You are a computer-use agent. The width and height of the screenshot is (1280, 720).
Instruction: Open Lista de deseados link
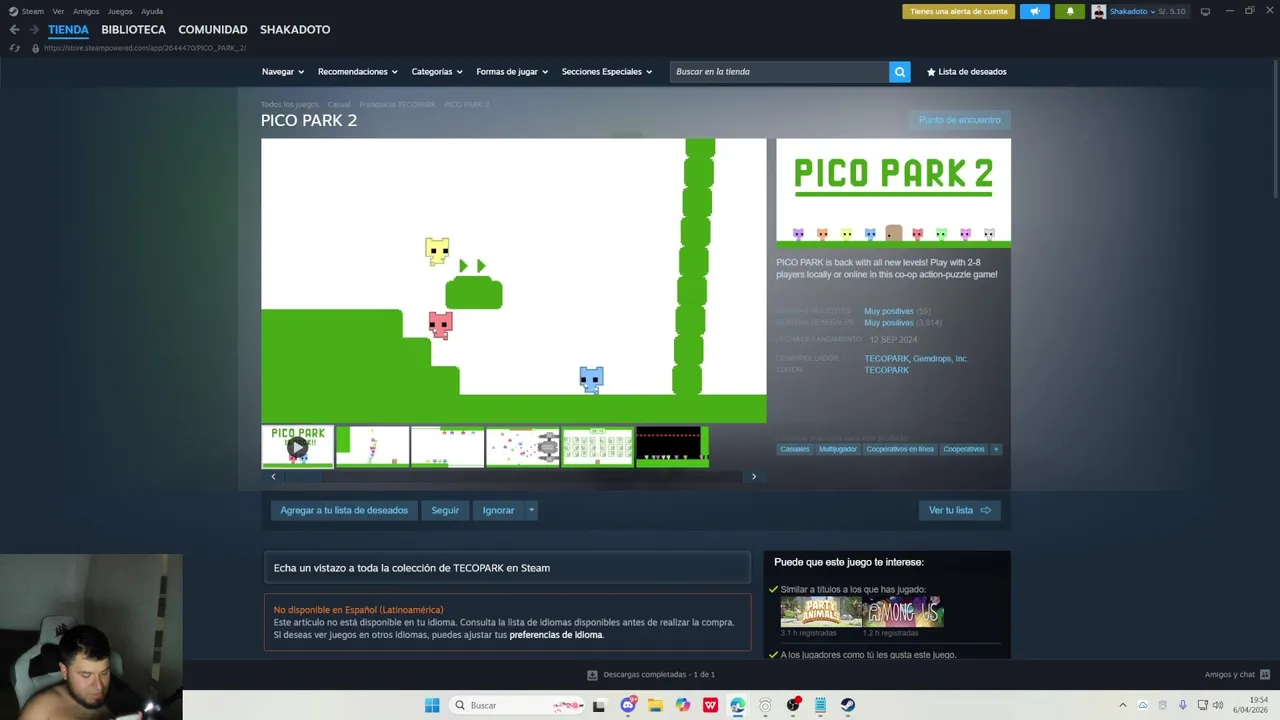coord(966,72)
